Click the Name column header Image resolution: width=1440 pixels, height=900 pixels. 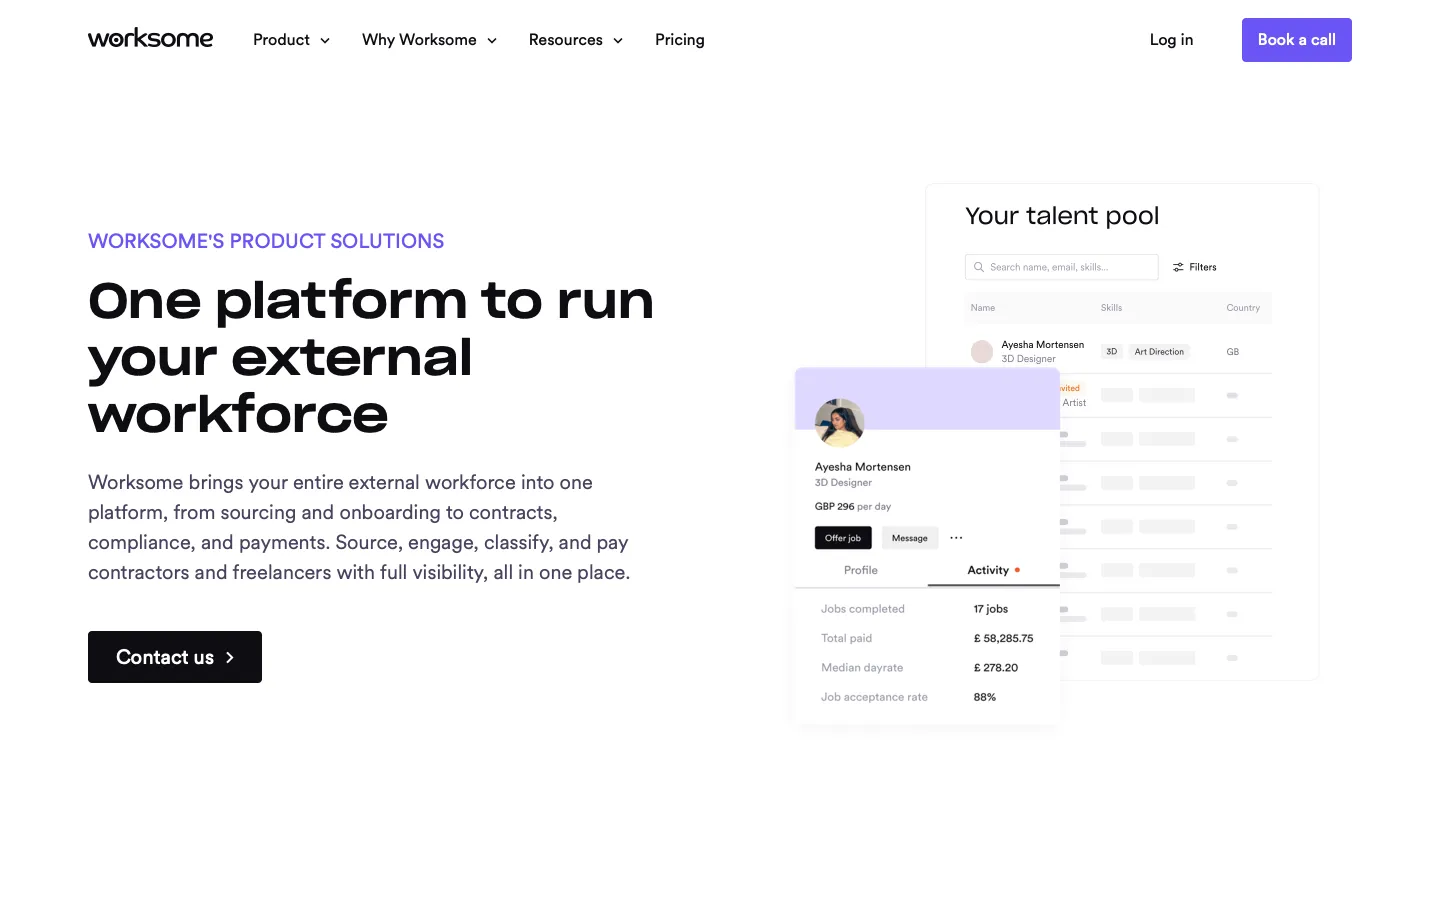(x=983, y=308)
